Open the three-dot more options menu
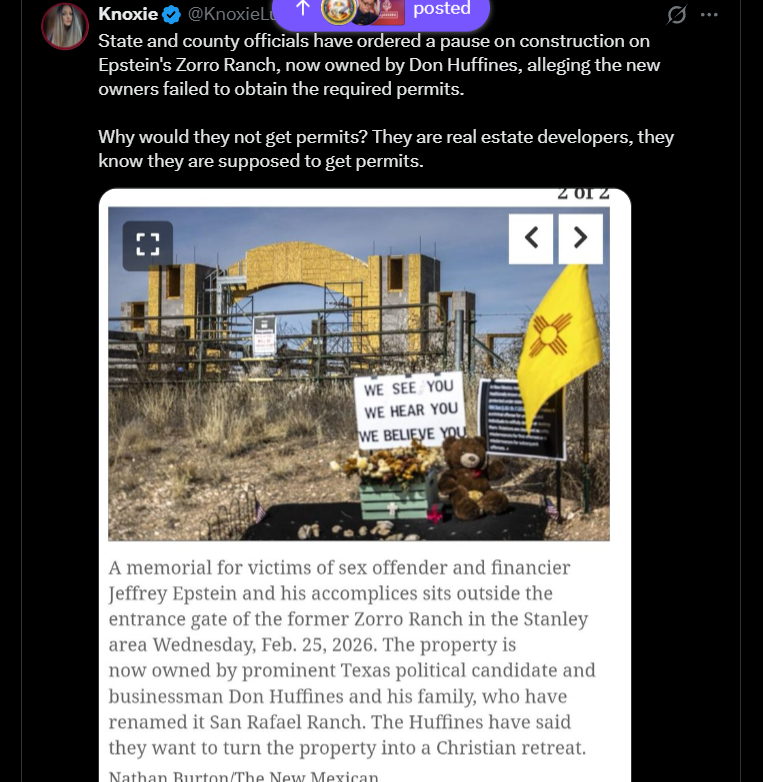Viewport: 763px width, 782px height. [x=709, y=14]
